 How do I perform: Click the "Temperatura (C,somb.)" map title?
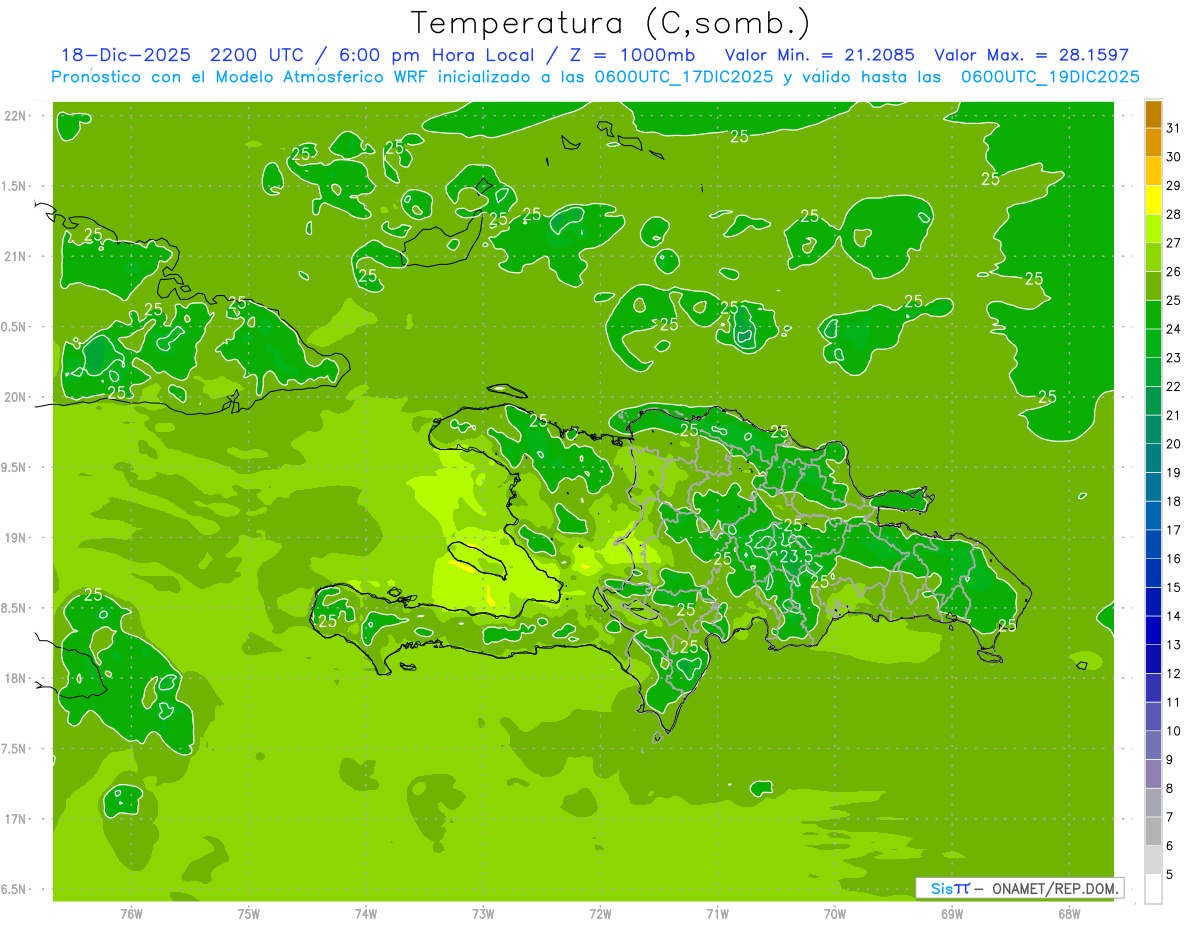point(611,23)
